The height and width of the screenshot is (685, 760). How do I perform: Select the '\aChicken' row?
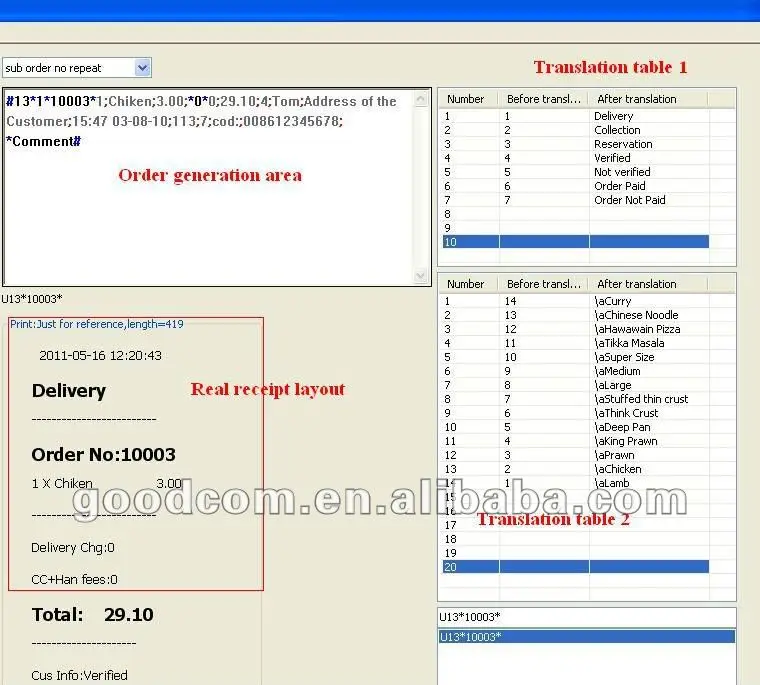tap(576, 469)
